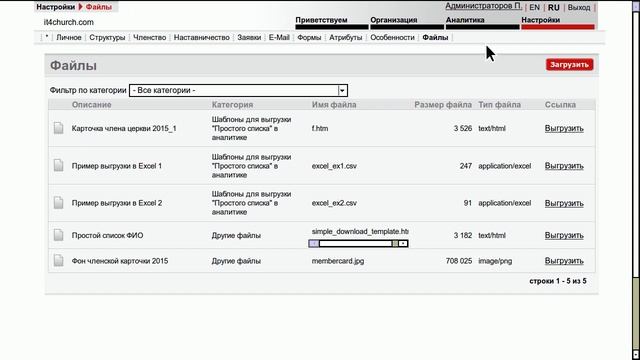Open the Аналитика main menu

[x=482, y=22]
